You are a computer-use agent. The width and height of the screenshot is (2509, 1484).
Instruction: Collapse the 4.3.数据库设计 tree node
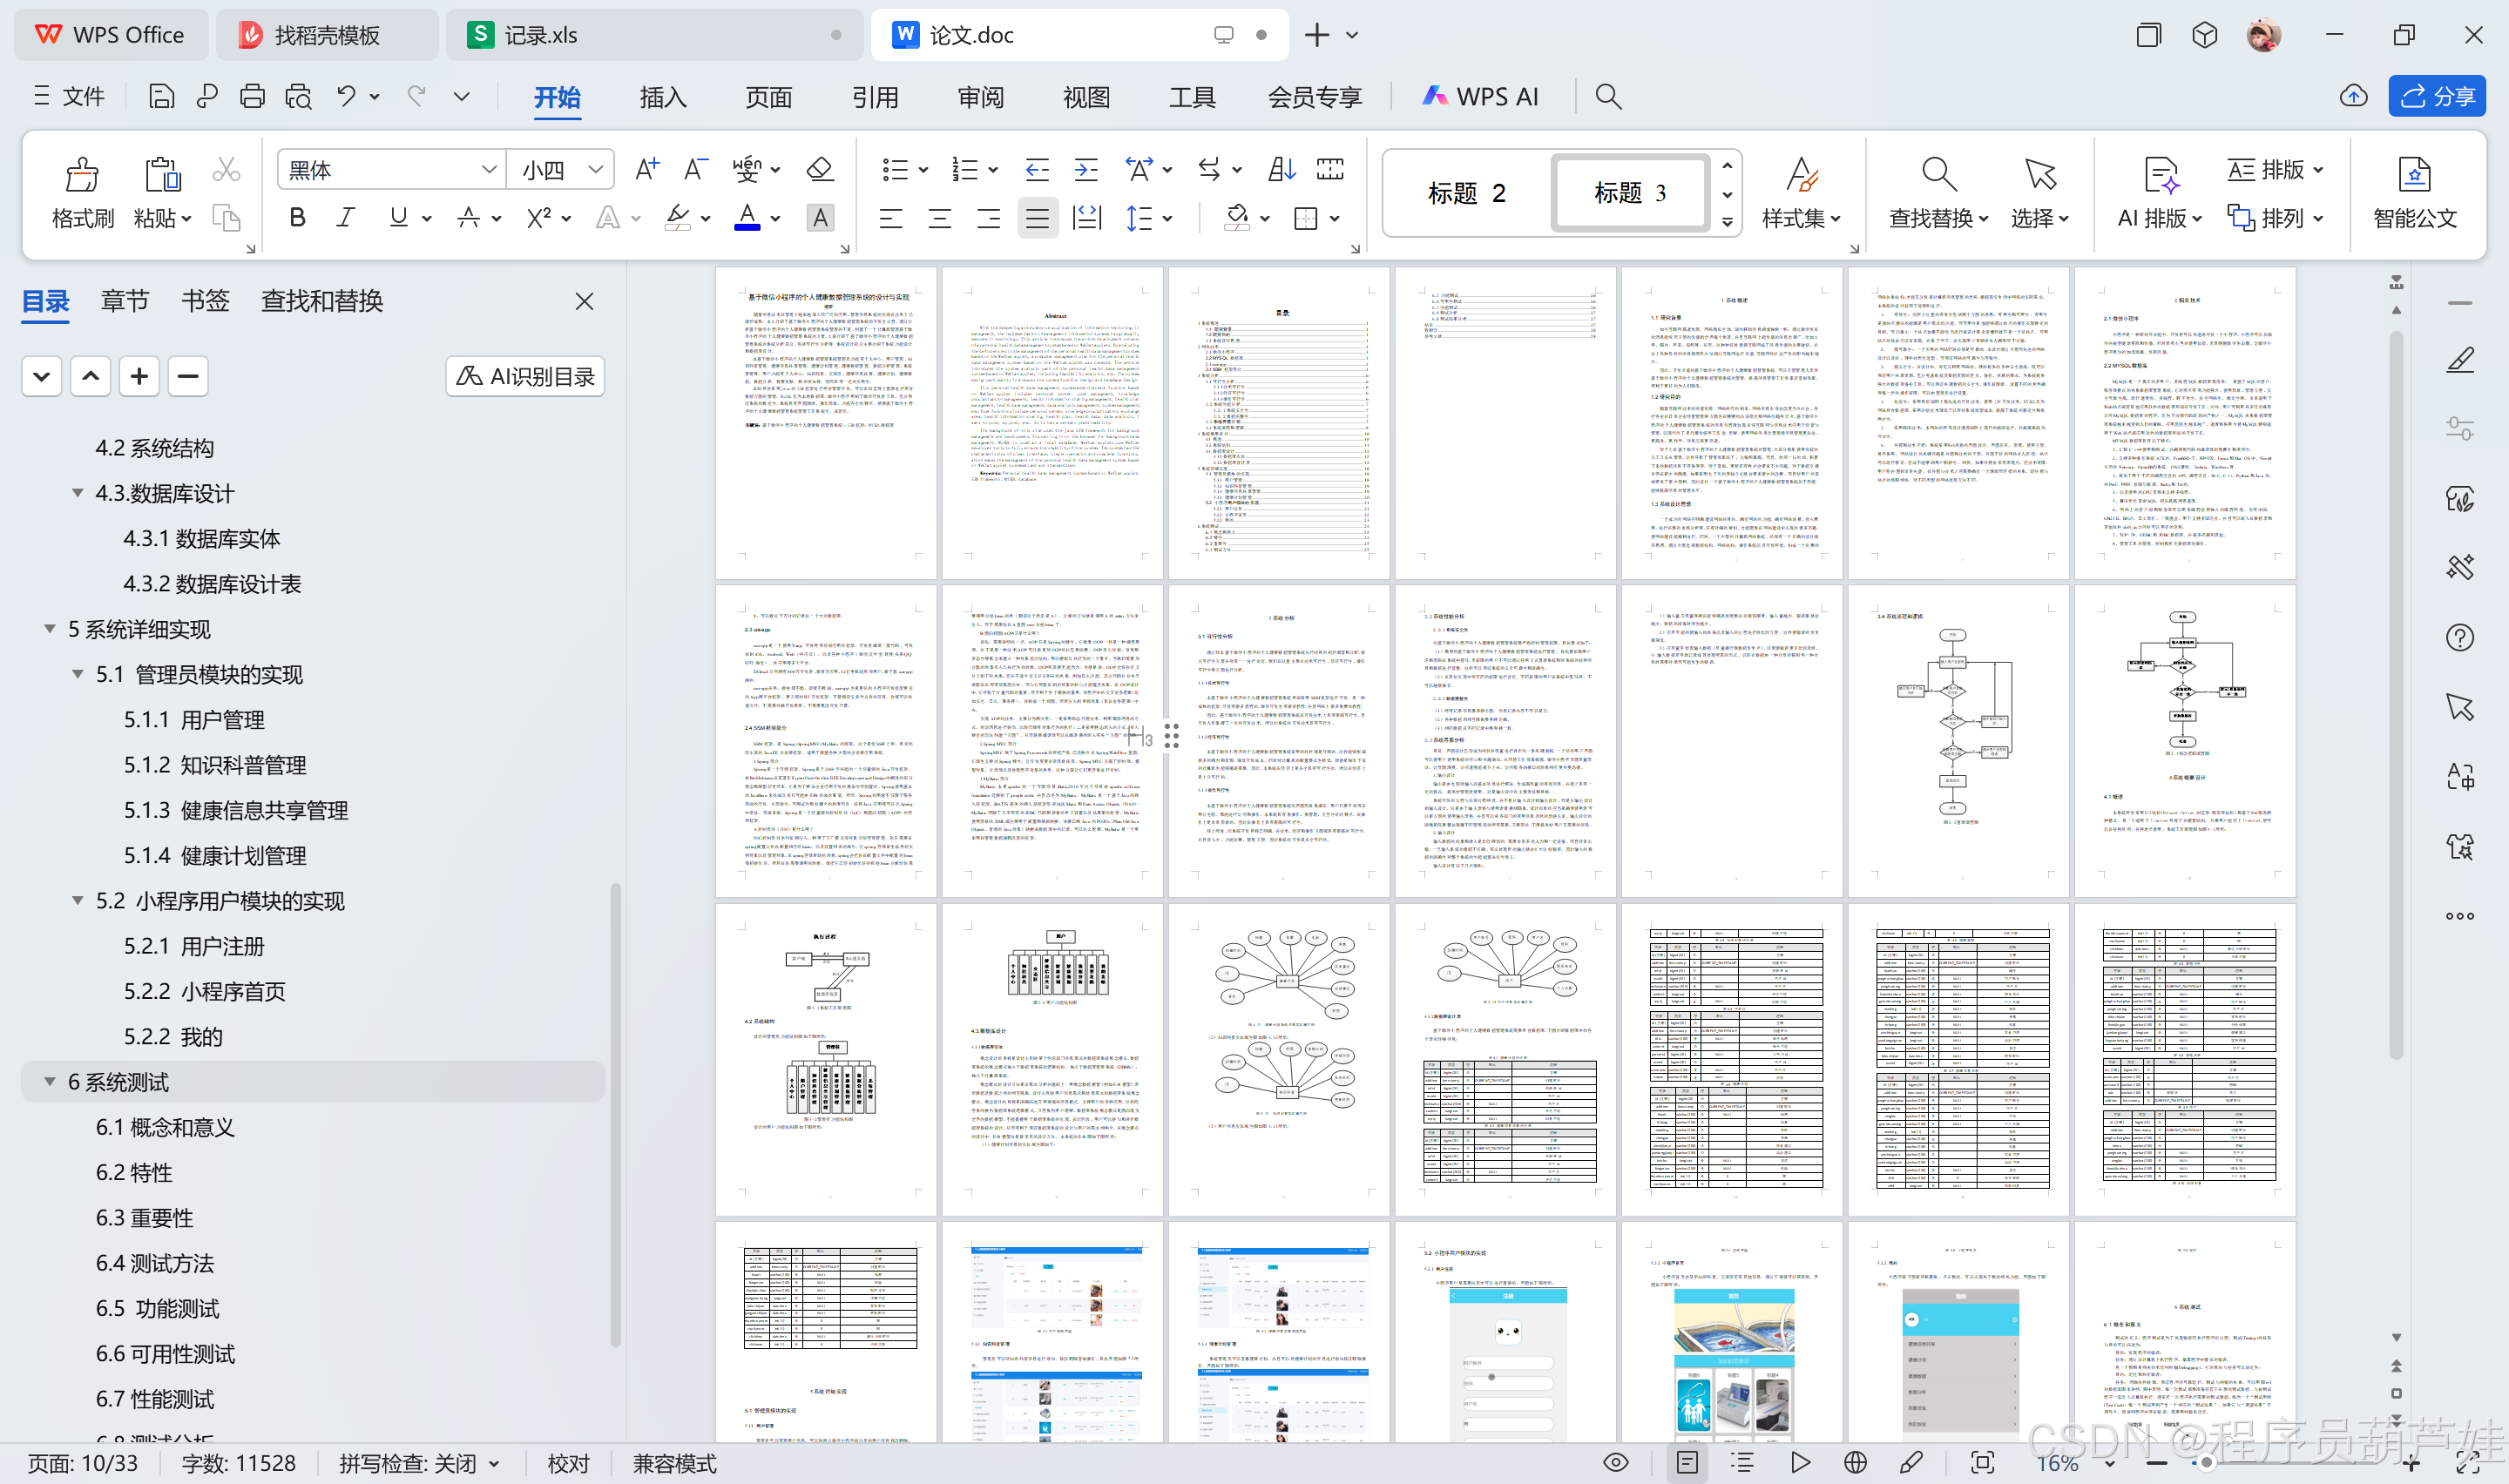77,493
